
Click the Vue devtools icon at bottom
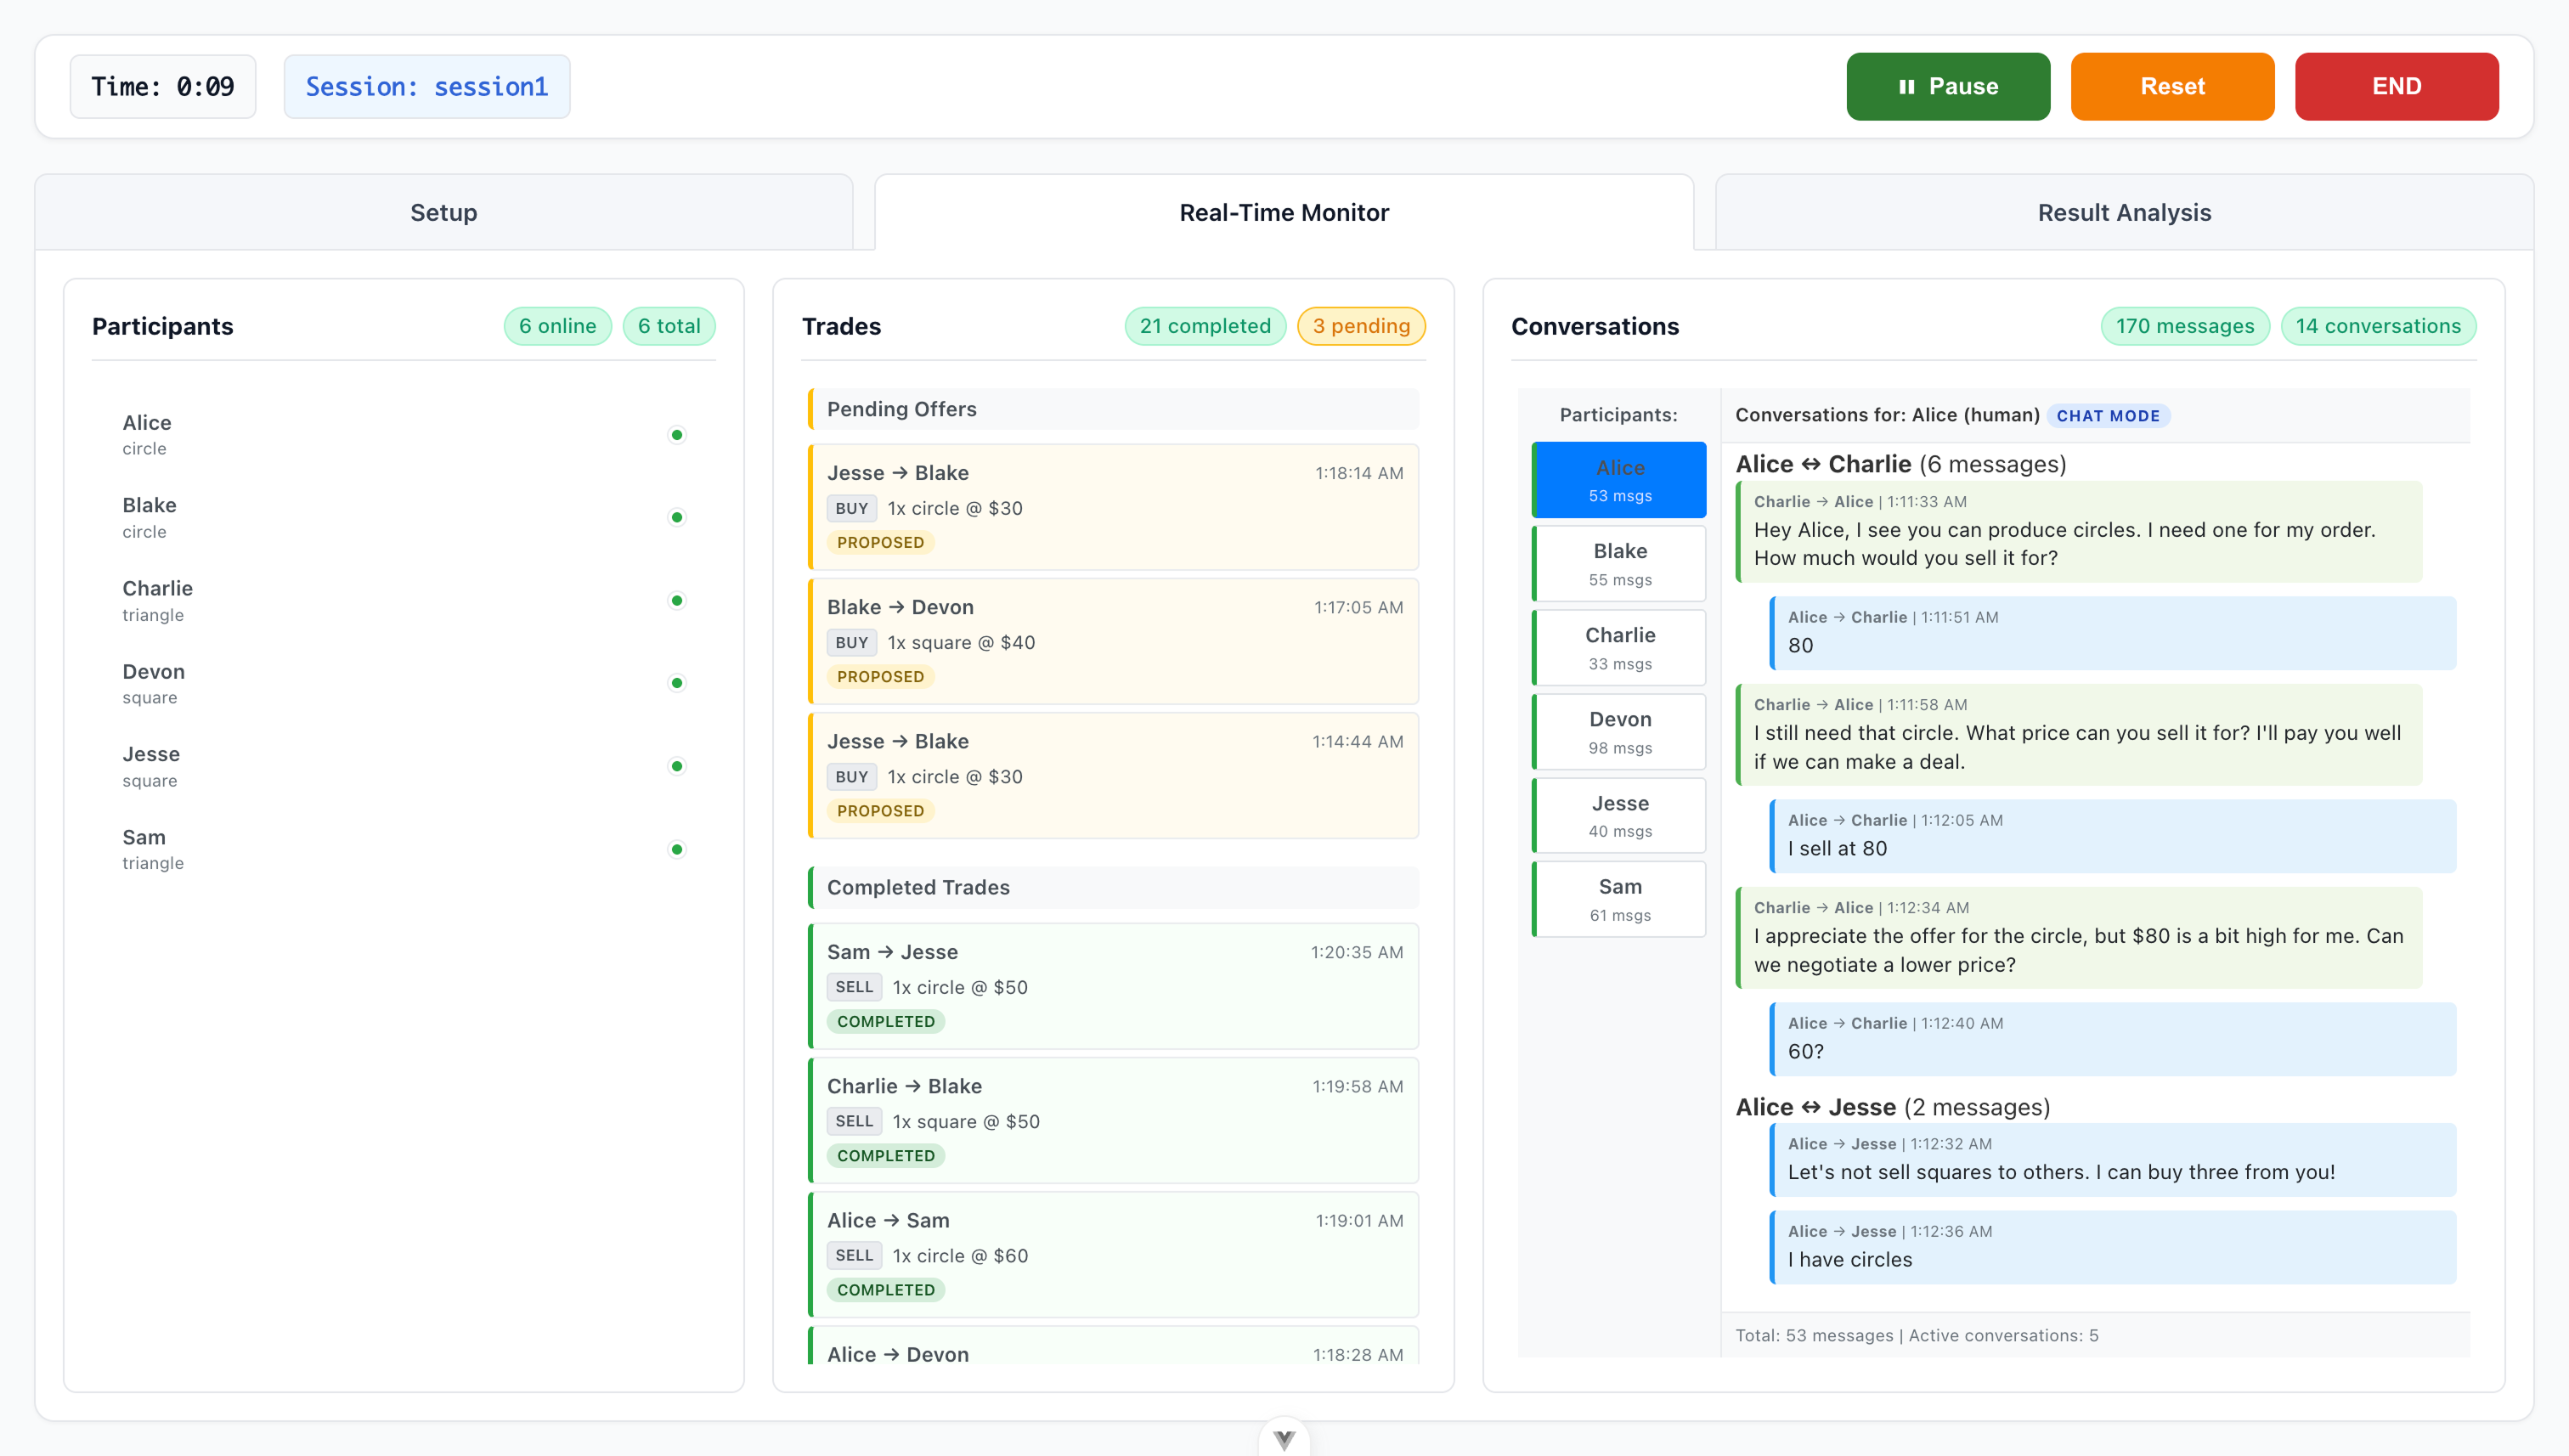point(1284,1438)
